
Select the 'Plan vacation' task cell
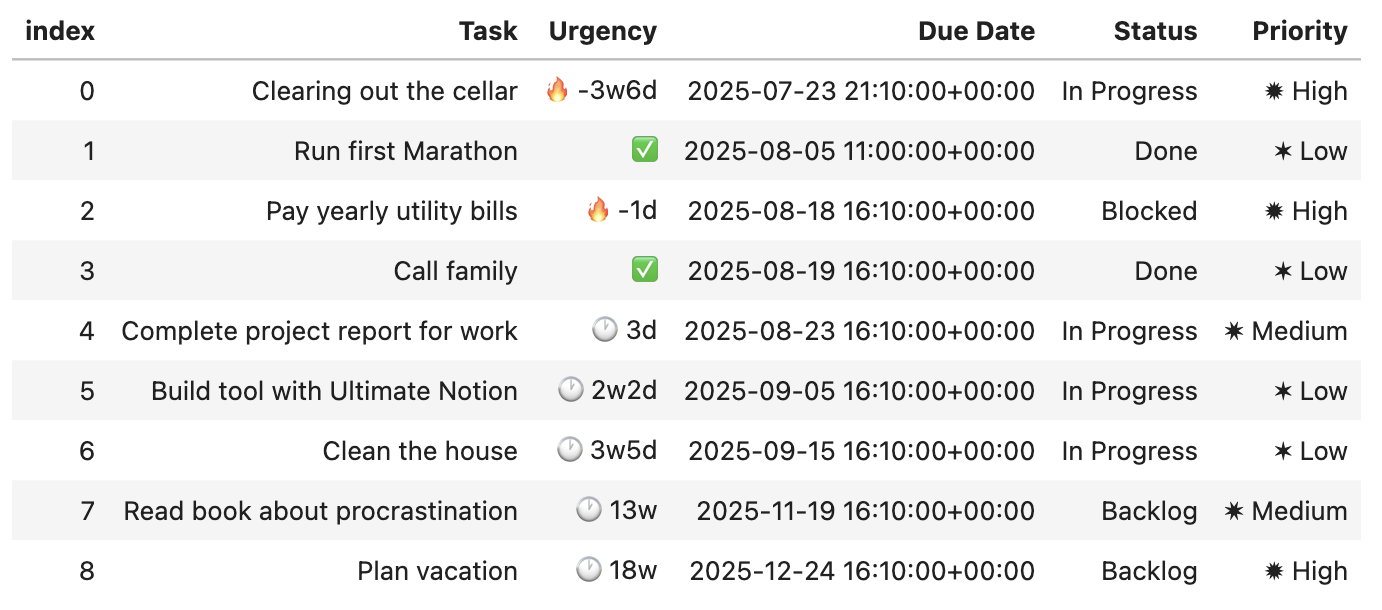pyautogui.click(x=438, y=571)
